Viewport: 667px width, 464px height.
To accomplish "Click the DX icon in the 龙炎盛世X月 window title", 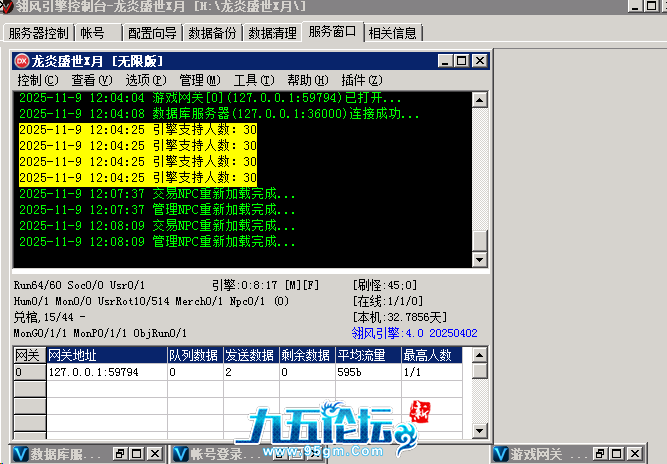I will tap(22, 61).
